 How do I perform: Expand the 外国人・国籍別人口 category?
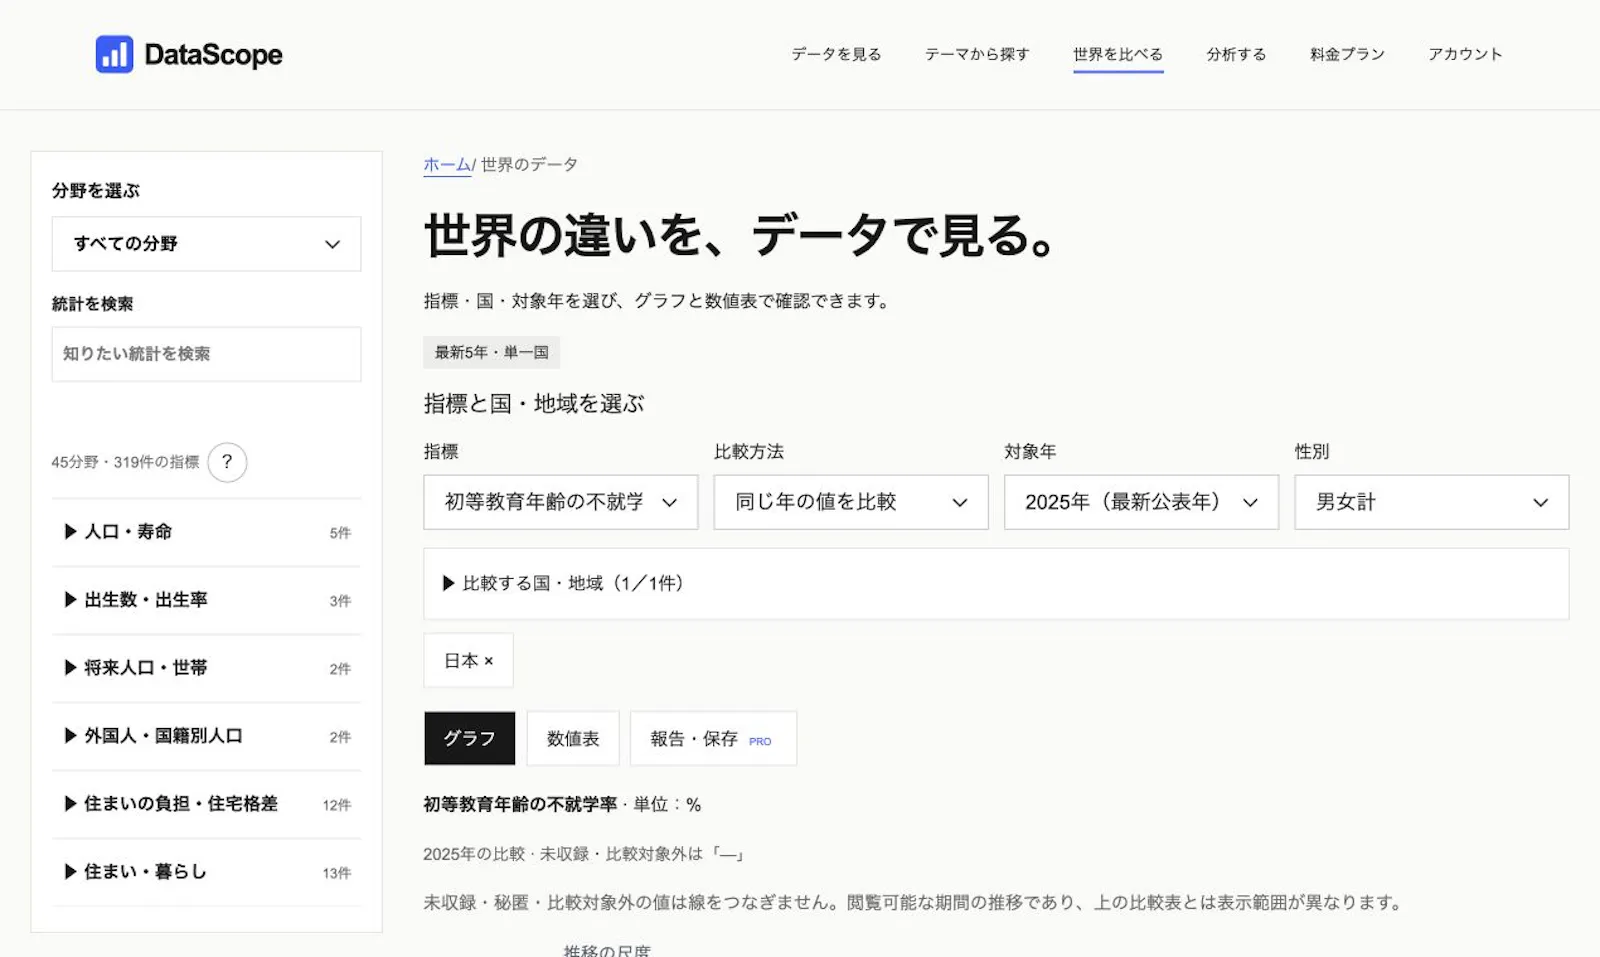point(206,736)
